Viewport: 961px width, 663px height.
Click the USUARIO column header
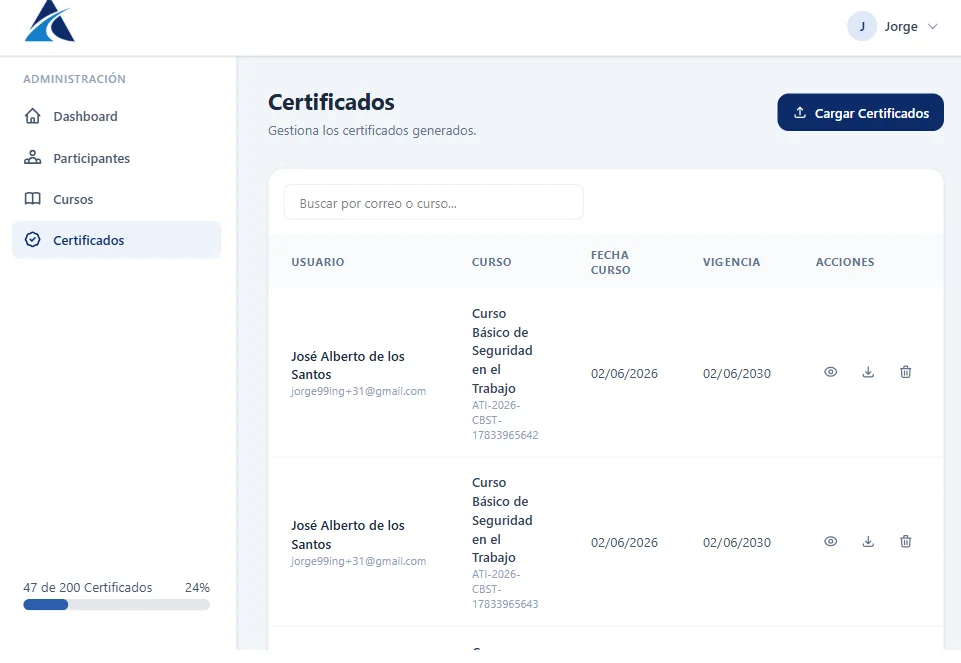[317, 262]
